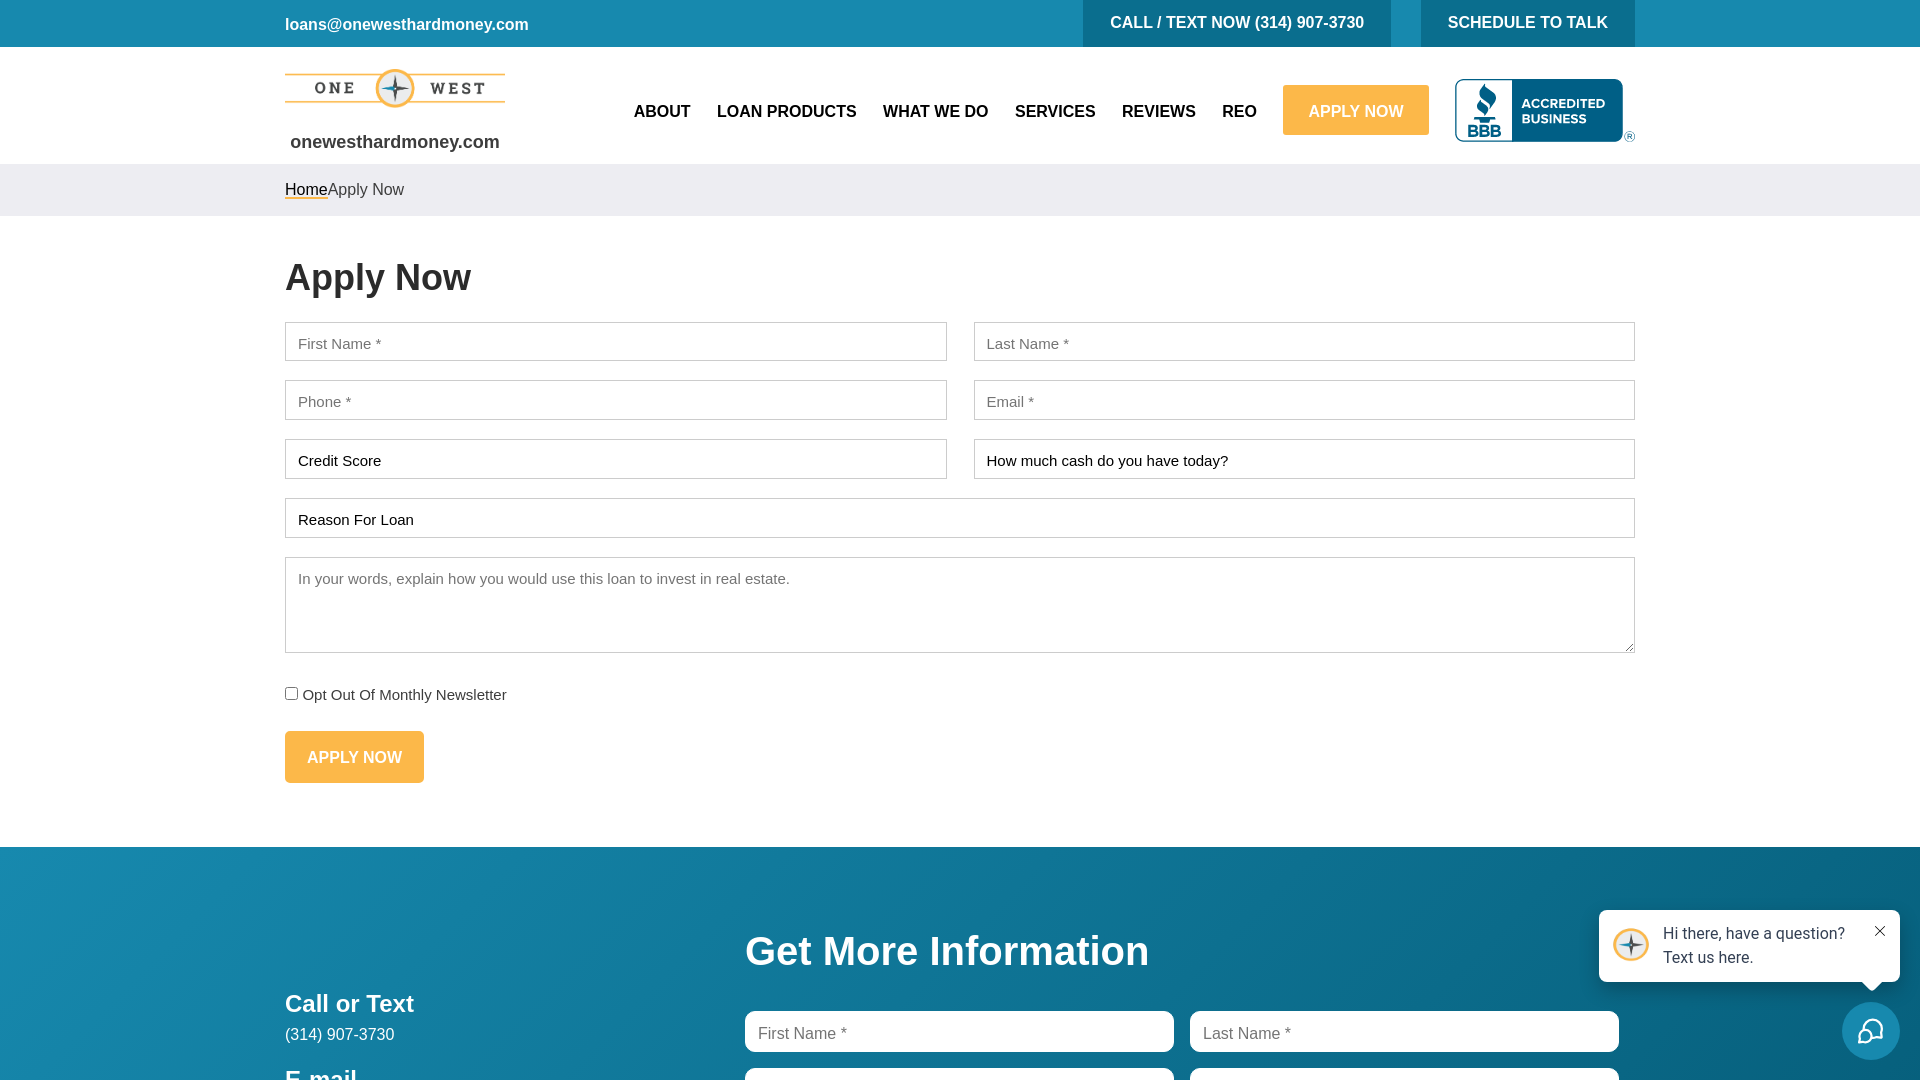Click the 'Apply Now' breadcrumb text
Viewport: 1920px width, 1080px height.
tap(366, 190)
